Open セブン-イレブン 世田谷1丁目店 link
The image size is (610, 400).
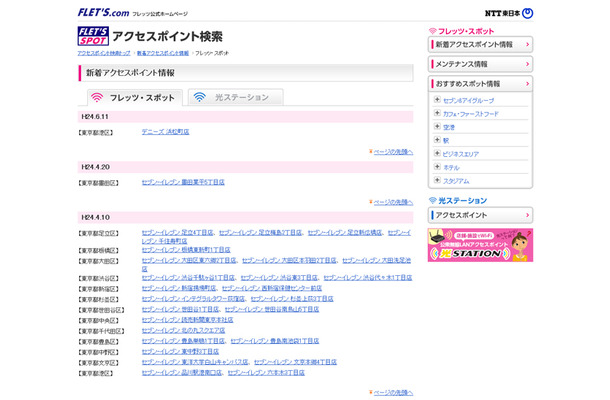[180, 309]
